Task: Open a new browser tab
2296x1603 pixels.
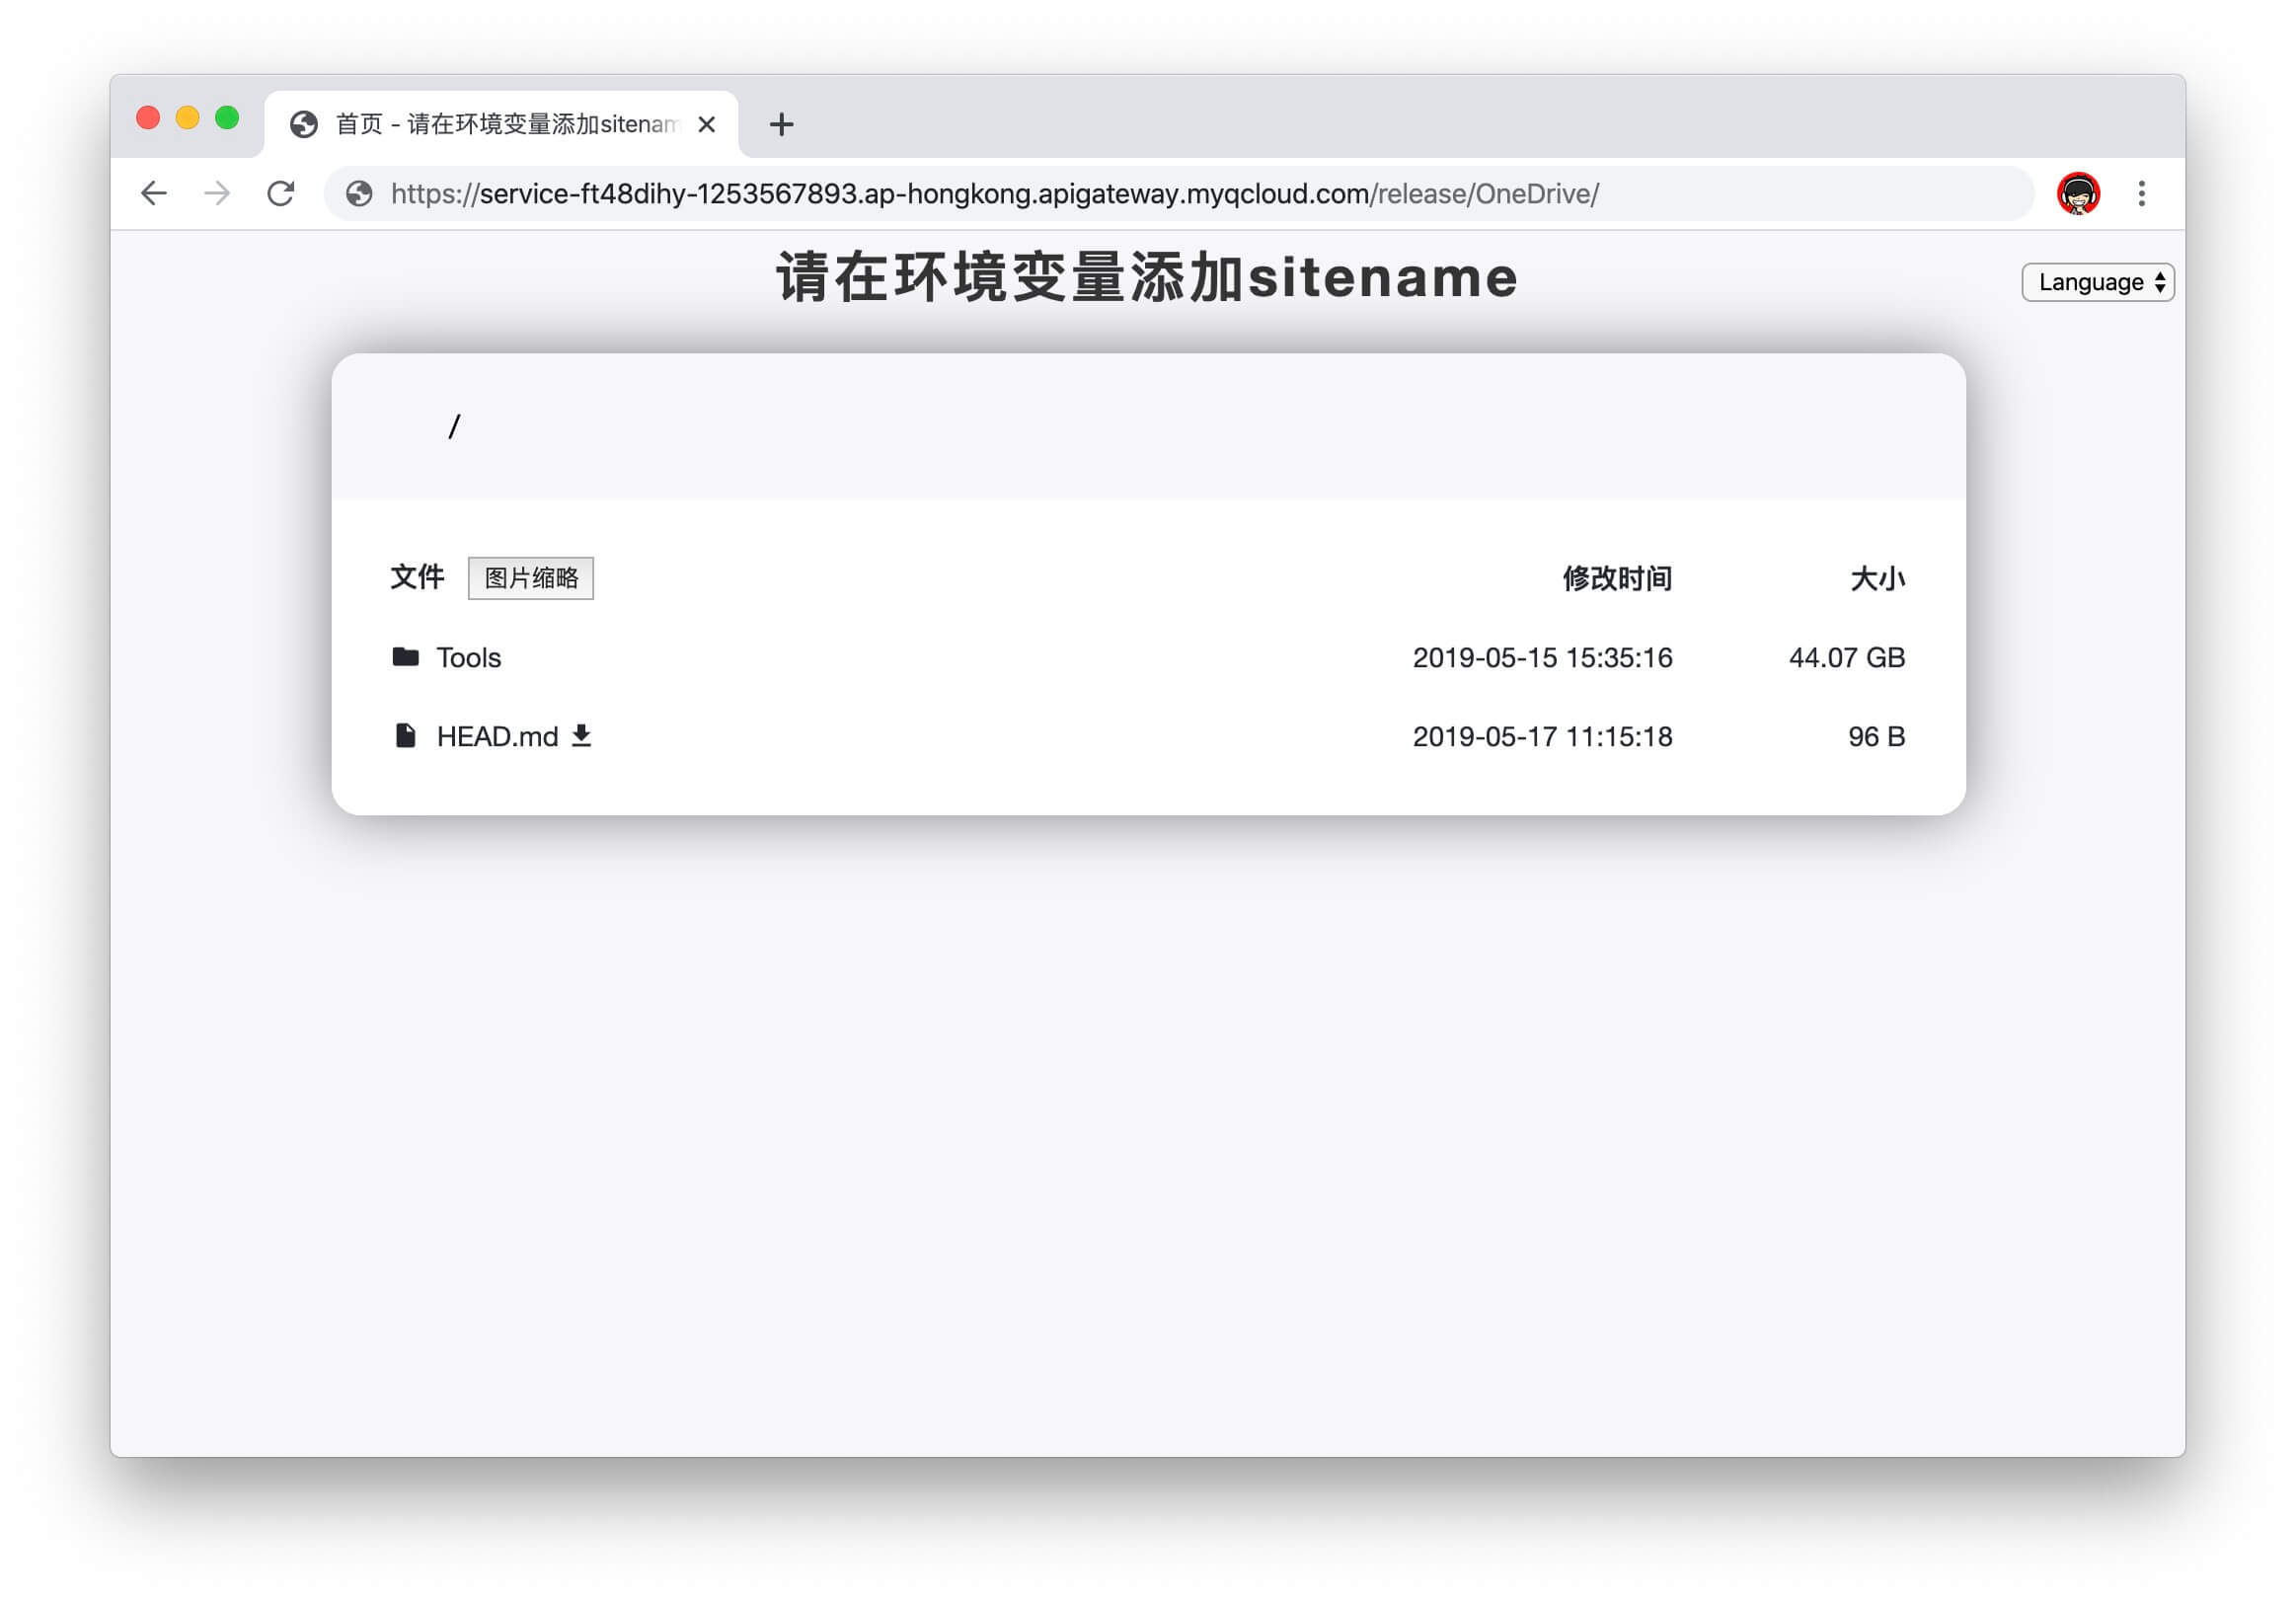Action: 781,124
